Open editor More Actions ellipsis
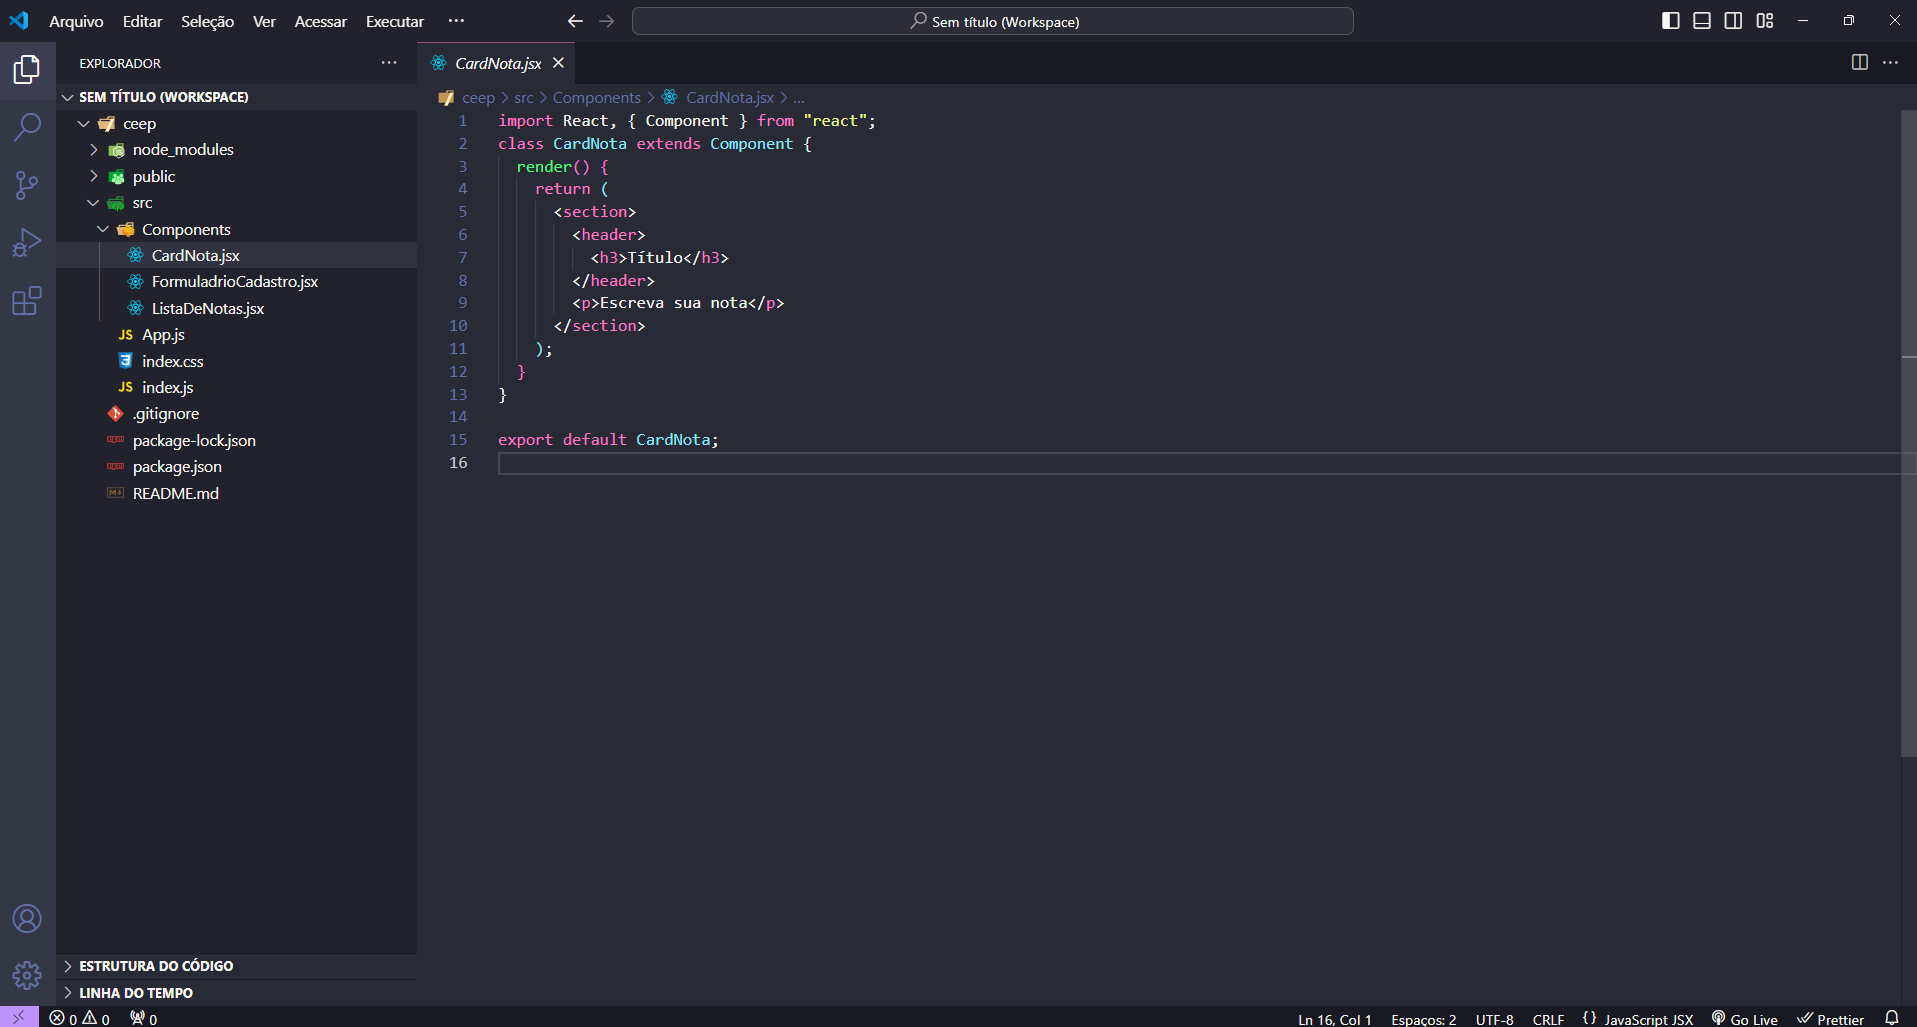Screen dimensions: 1917x1027 click(x=1890, y=62)
